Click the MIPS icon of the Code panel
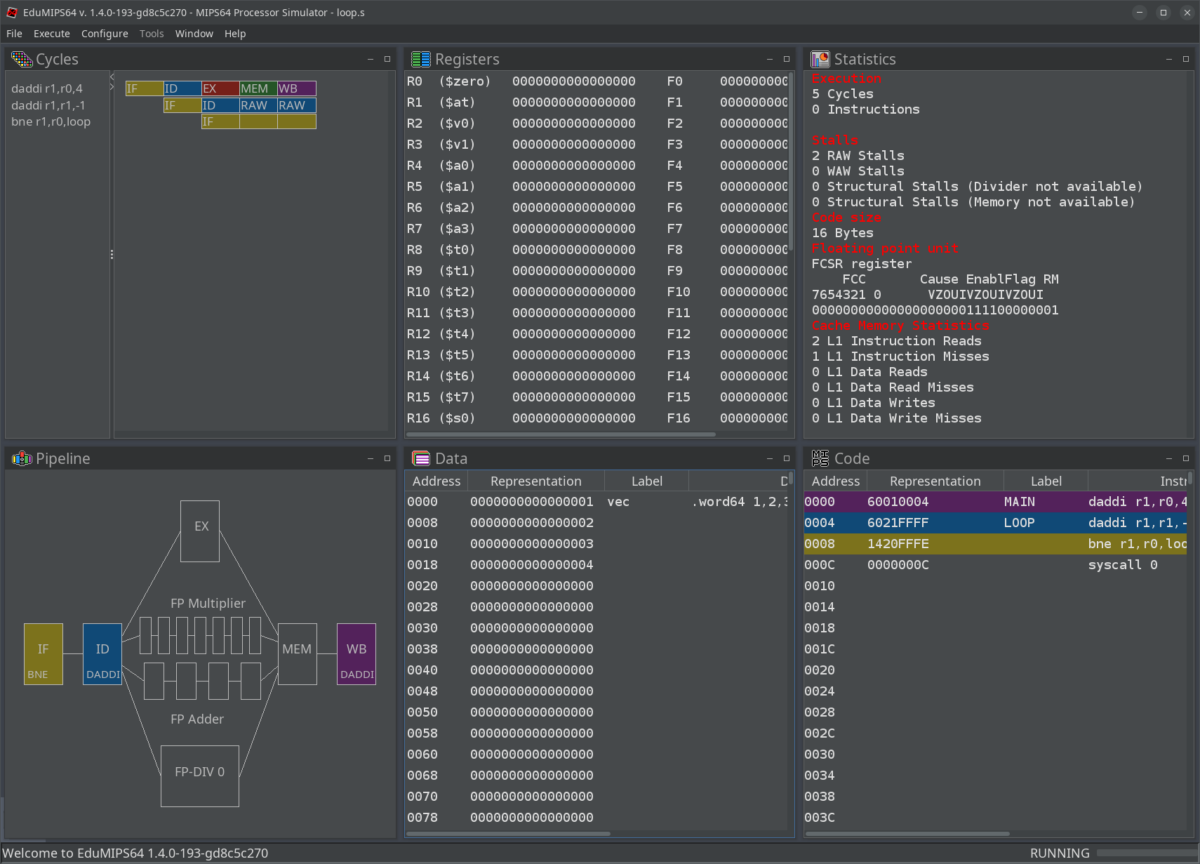The height and width of the screenshot is (864, 1200). click(820, 458)
